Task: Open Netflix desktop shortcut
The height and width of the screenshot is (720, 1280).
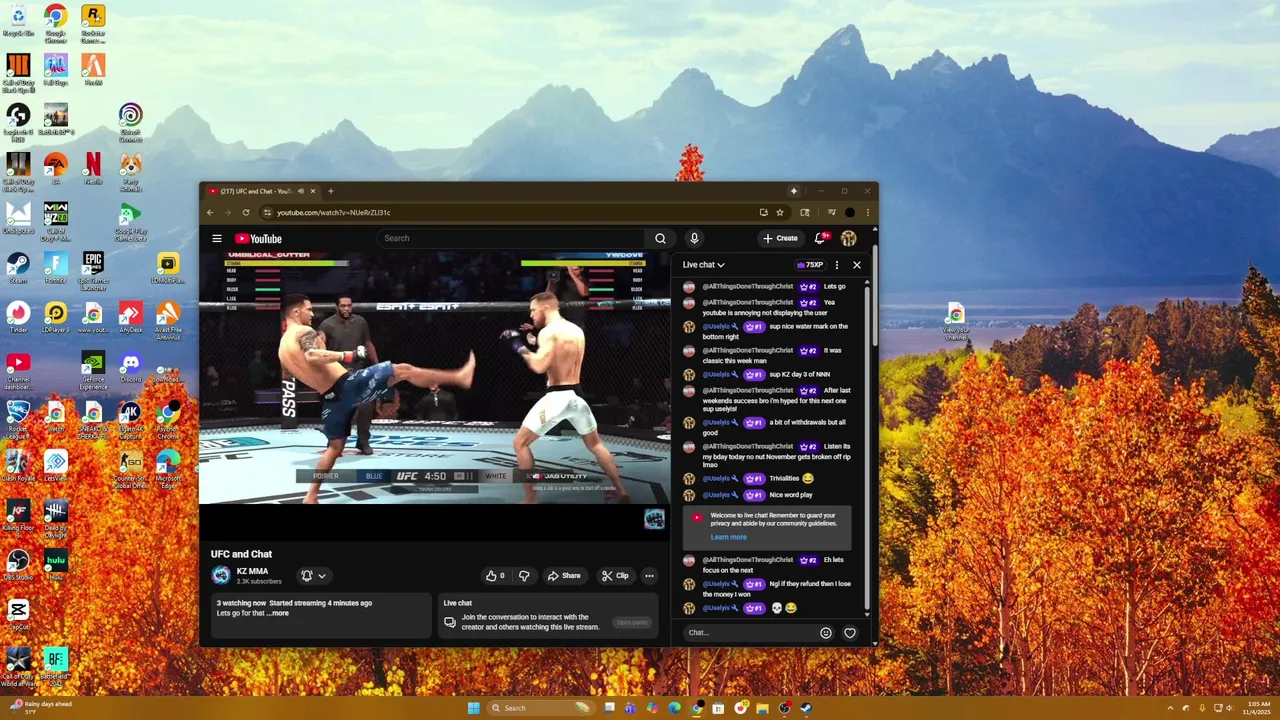Action: click(x=93, y=168)
